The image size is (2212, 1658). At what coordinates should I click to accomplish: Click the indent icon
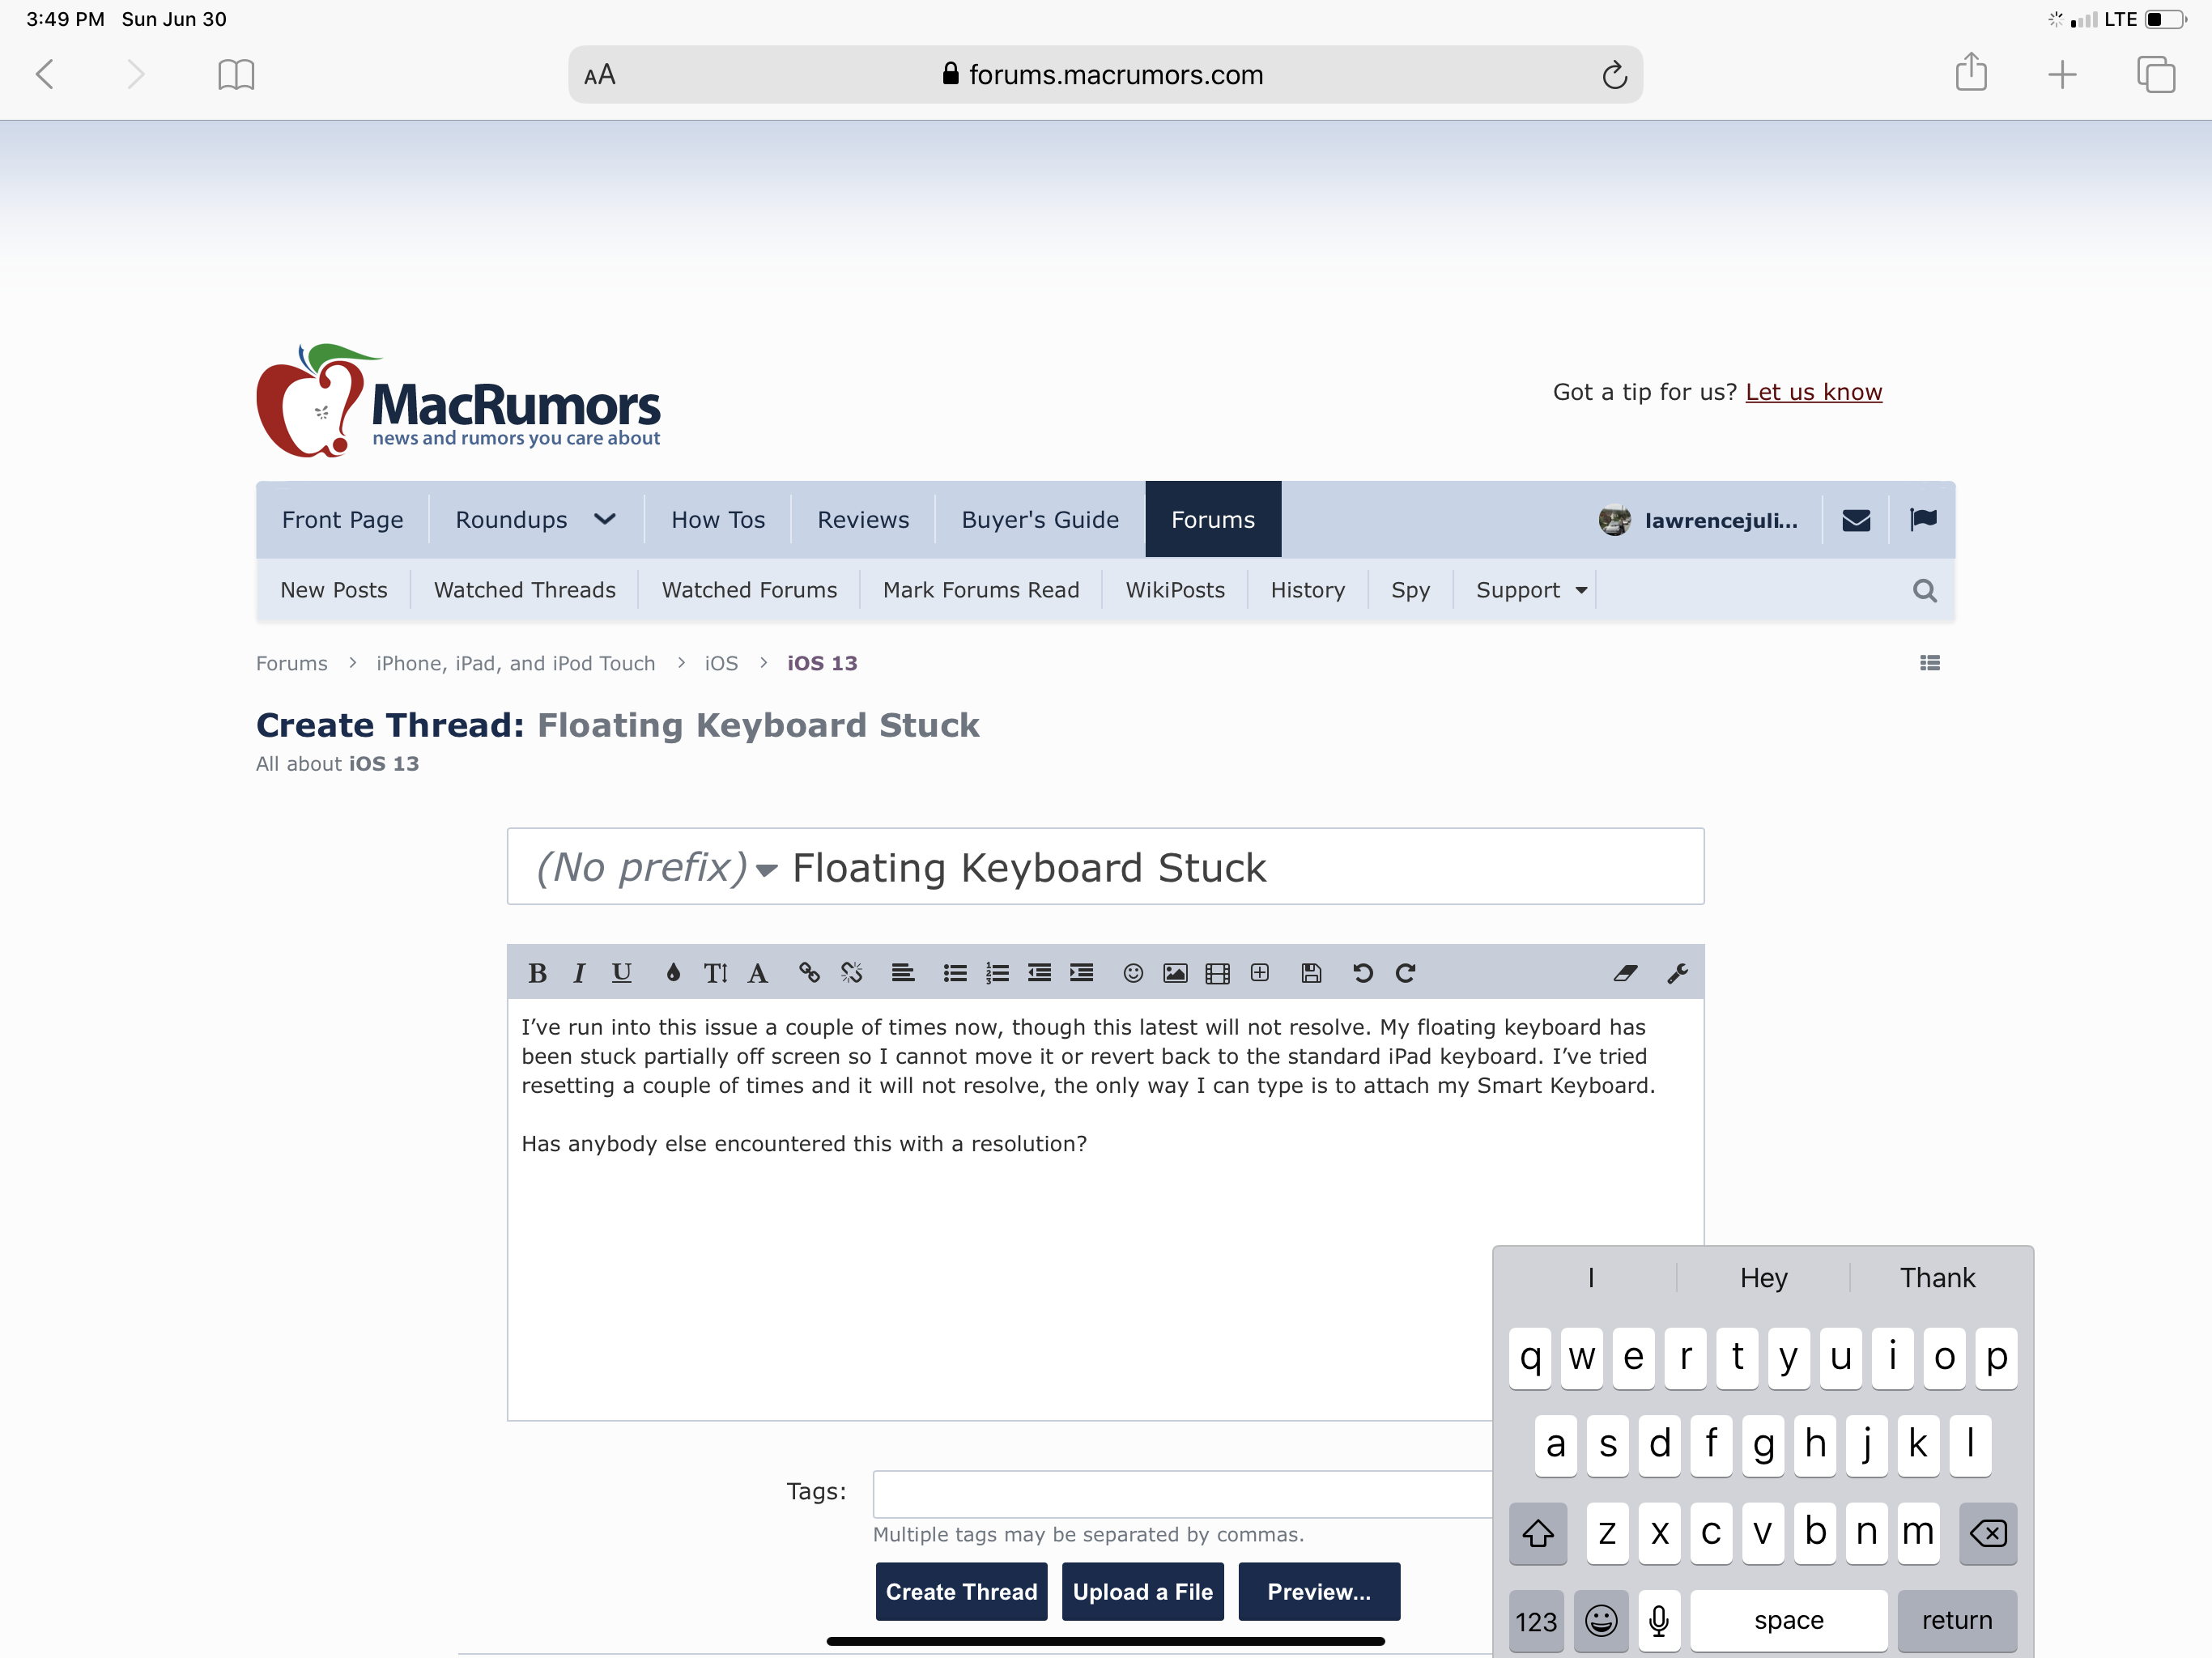1081,973
